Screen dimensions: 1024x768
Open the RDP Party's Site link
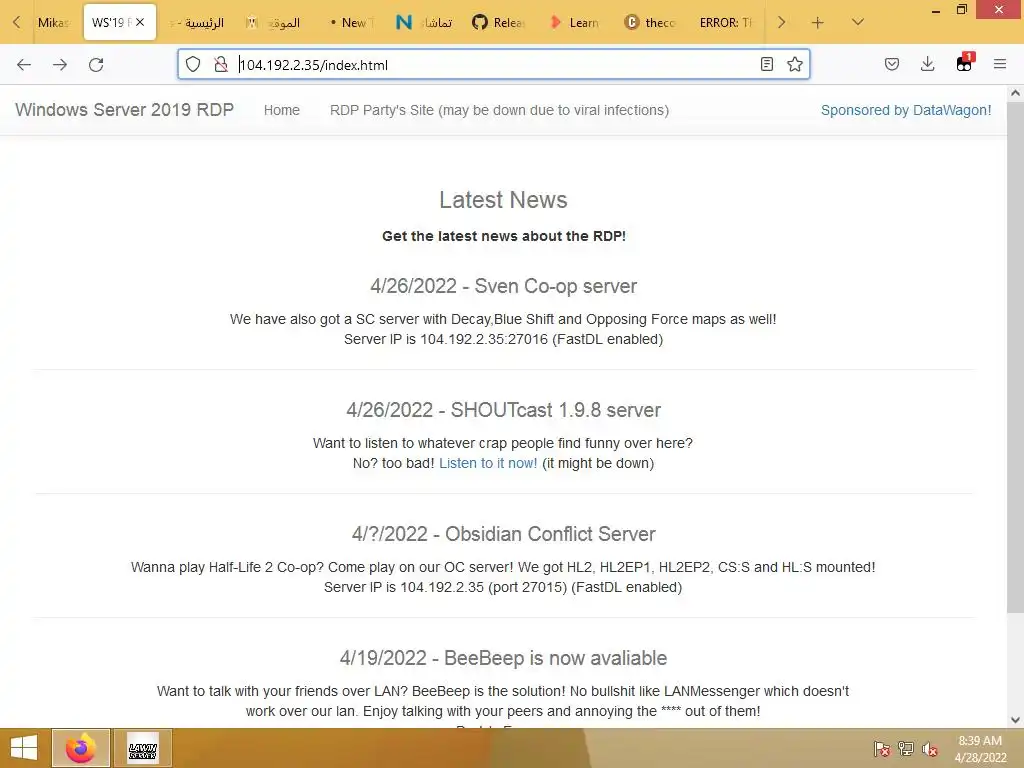(x=500, y=110)
